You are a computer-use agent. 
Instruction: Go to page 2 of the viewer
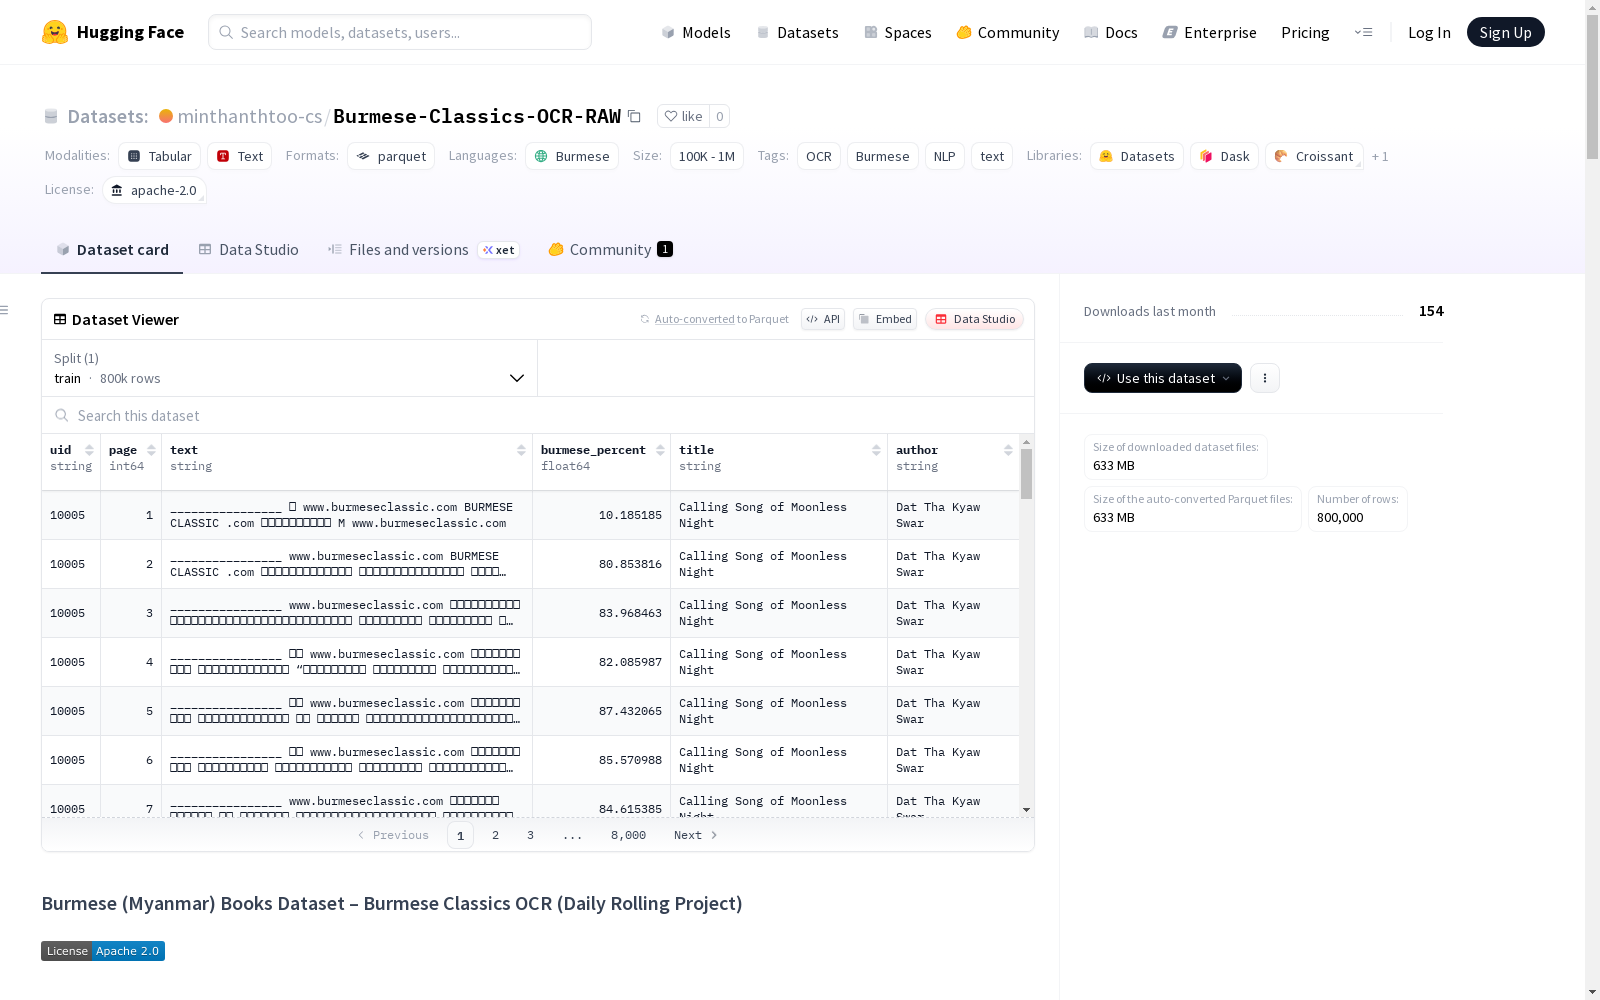coord(495,835)
